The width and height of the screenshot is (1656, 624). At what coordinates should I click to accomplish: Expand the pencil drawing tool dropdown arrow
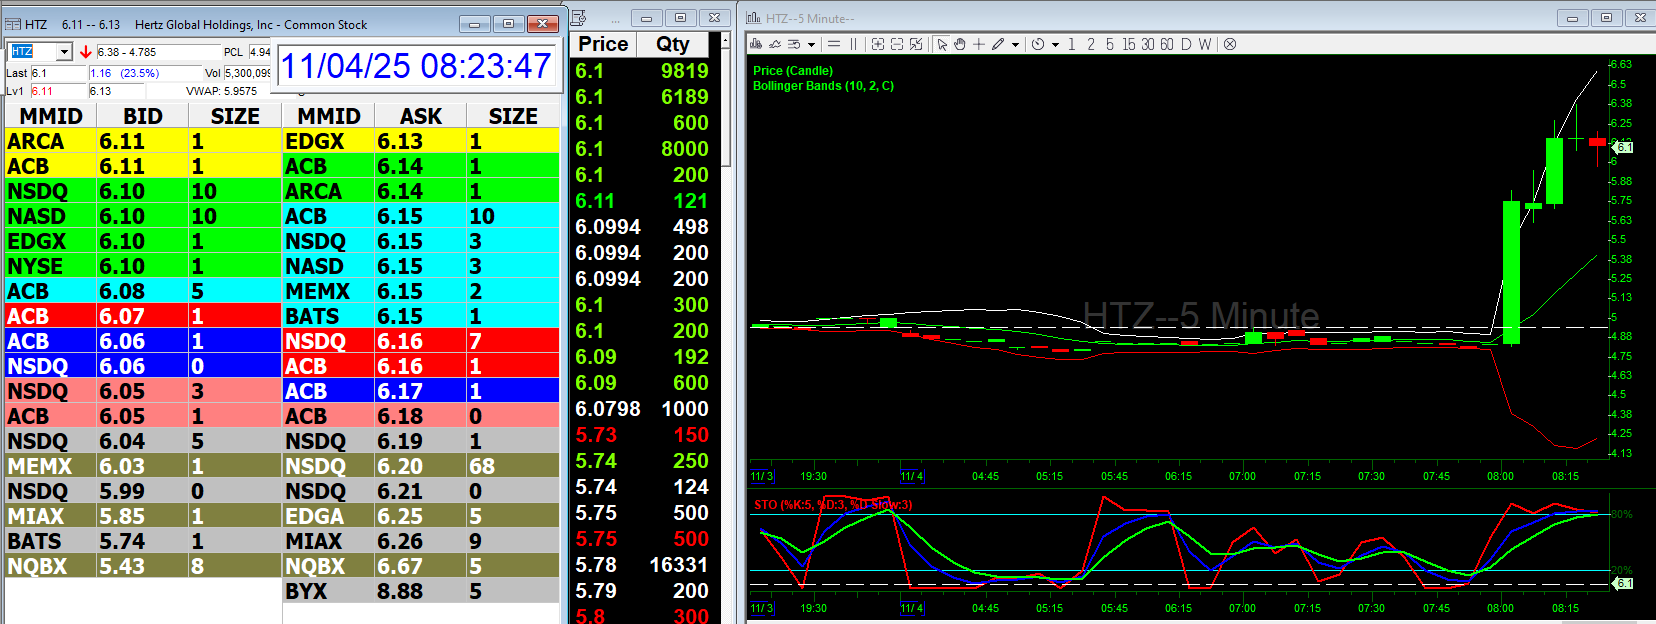coord(1015,45)
